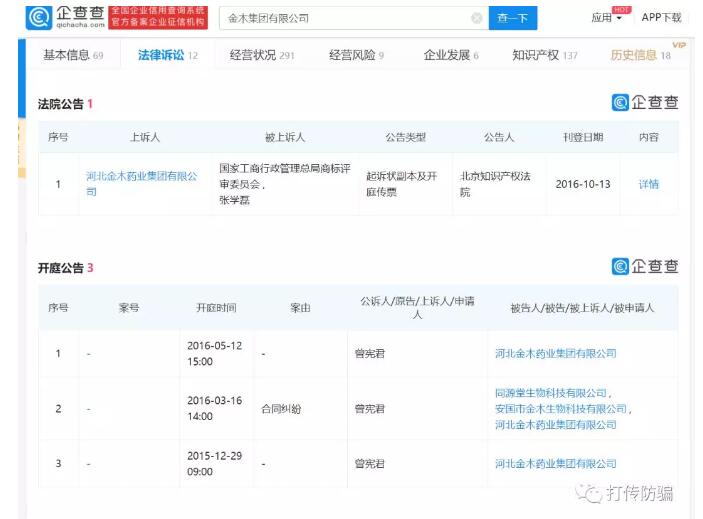Clear the search box with the X icon

pyautogui.click(x=477, y=18)
